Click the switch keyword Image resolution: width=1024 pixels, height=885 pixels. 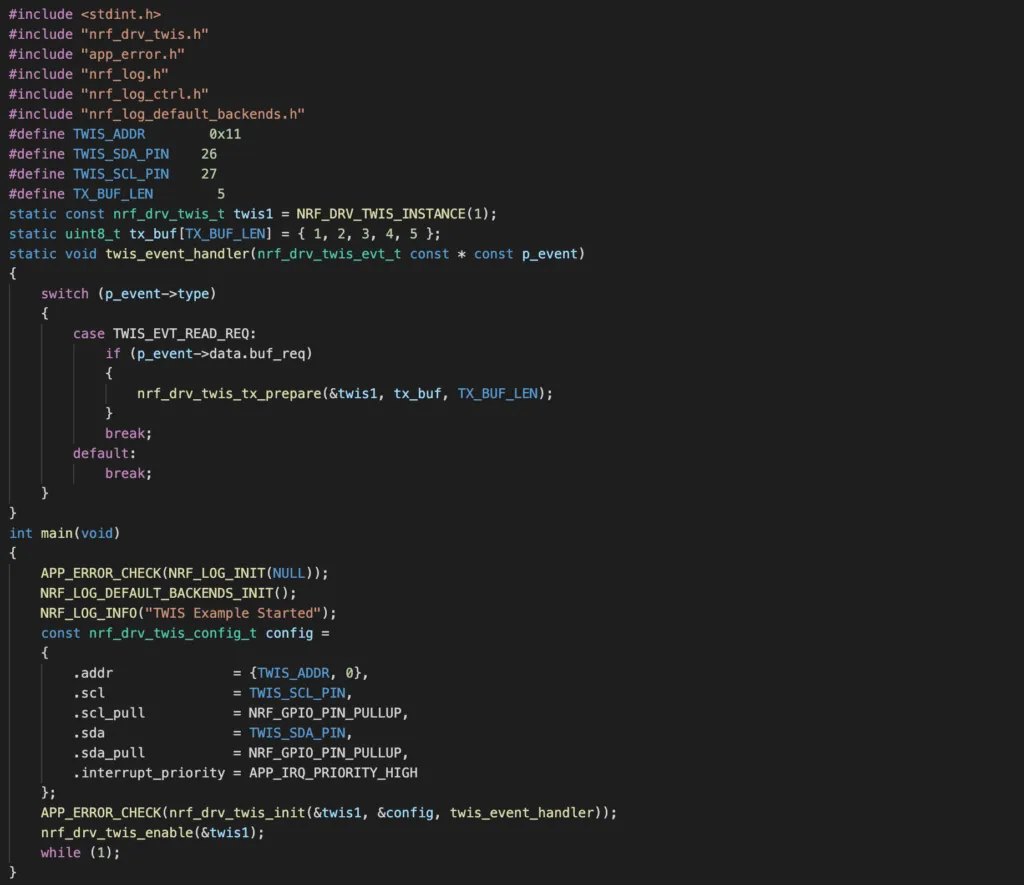[64, 293]
